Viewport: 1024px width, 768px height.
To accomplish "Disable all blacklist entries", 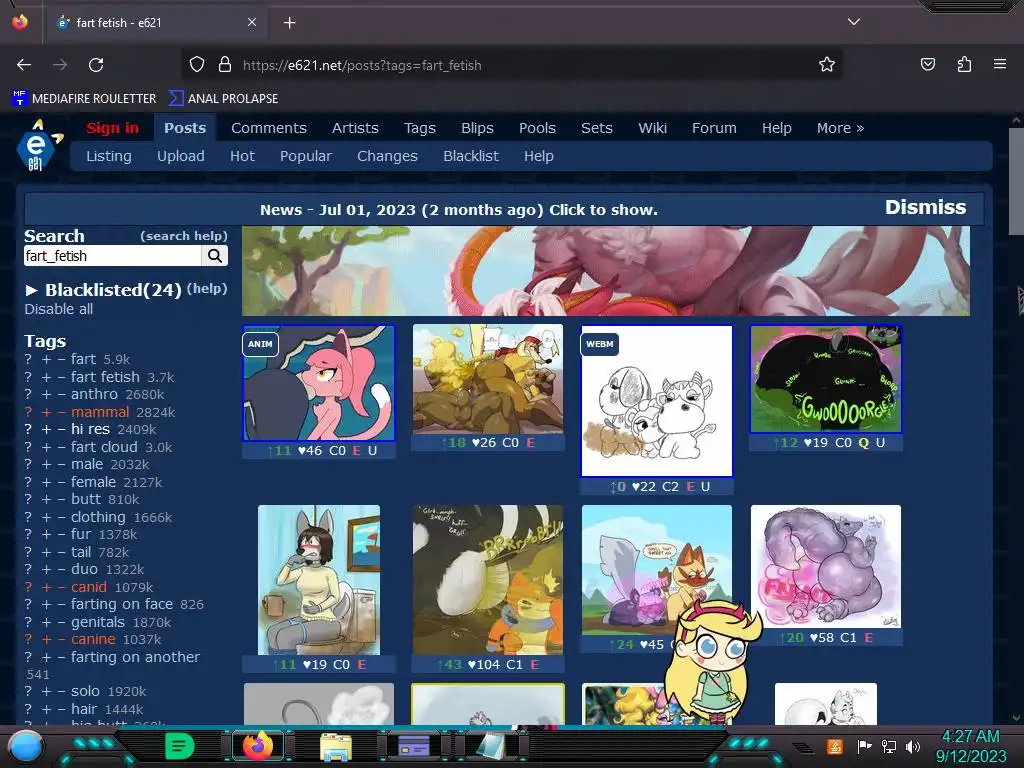I will [59, 310].
